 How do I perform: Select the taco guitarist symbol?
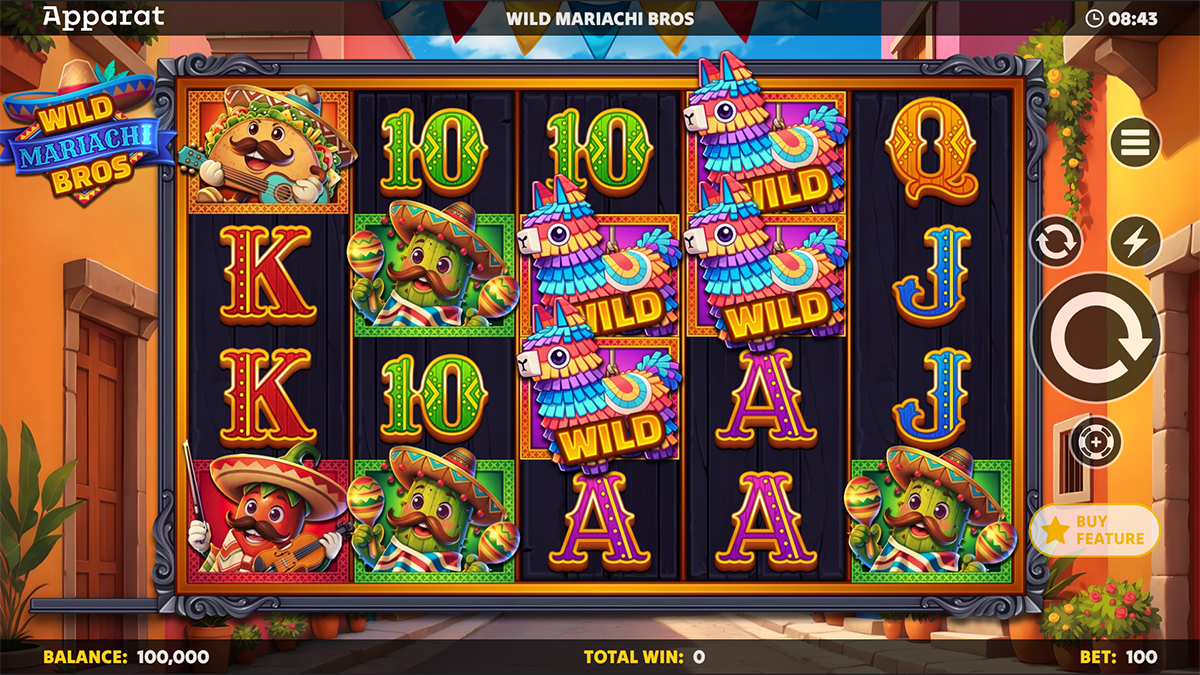point(268,149)
